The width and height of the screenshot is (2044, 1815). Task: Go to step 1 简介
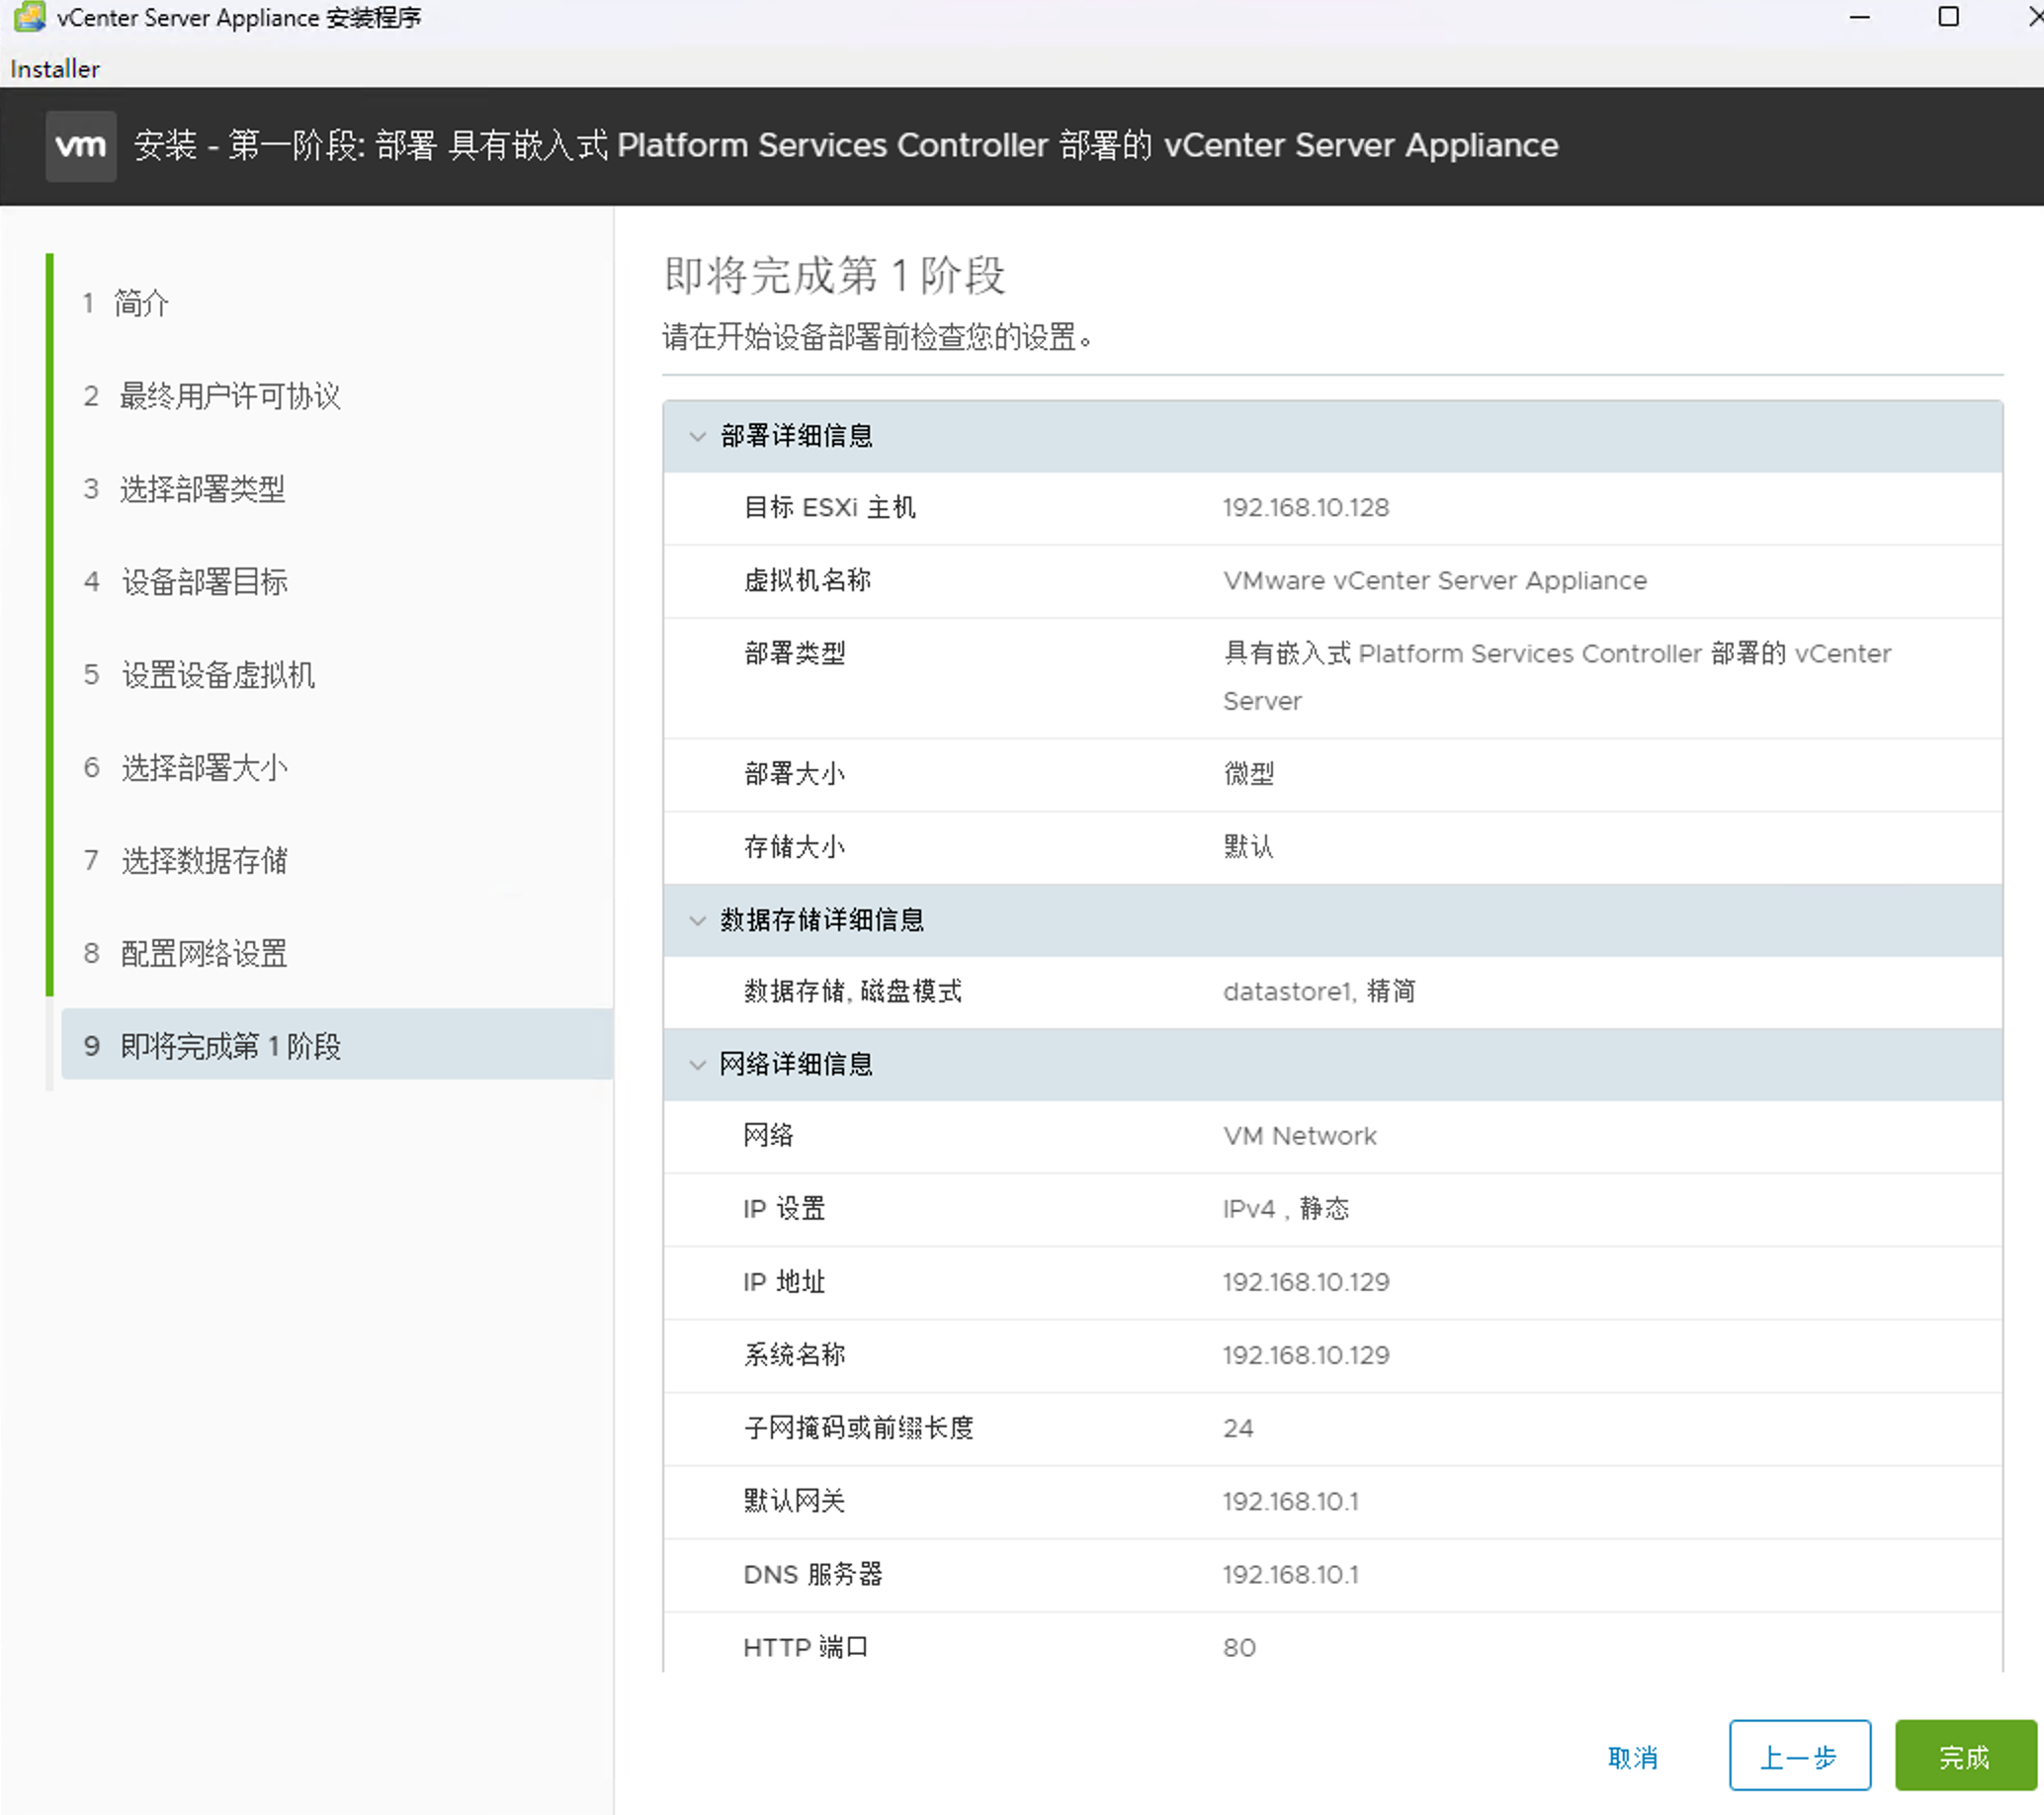(126, 303)
